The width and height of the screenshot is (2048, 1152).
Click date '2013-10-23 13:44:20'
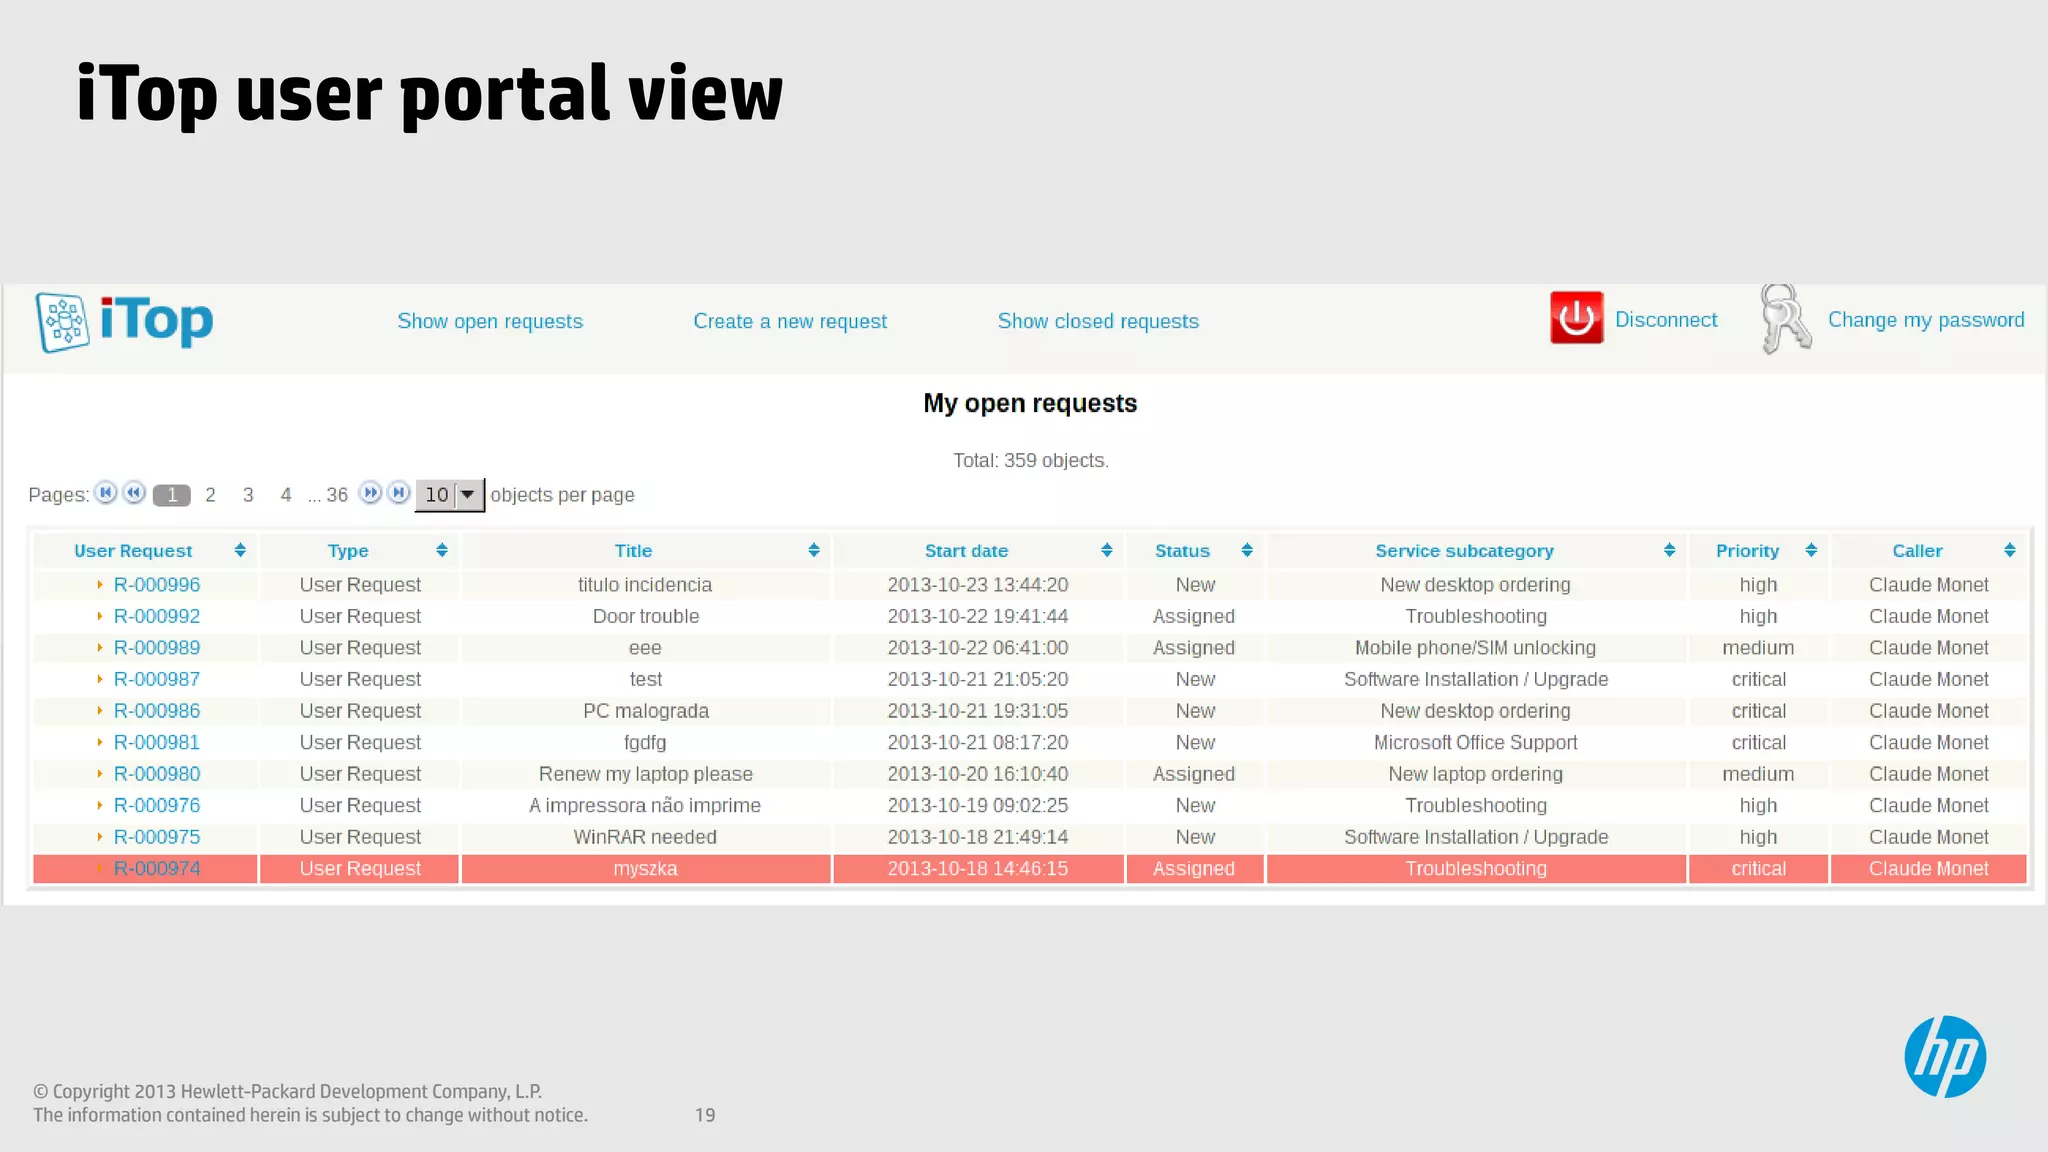(978, 585)
